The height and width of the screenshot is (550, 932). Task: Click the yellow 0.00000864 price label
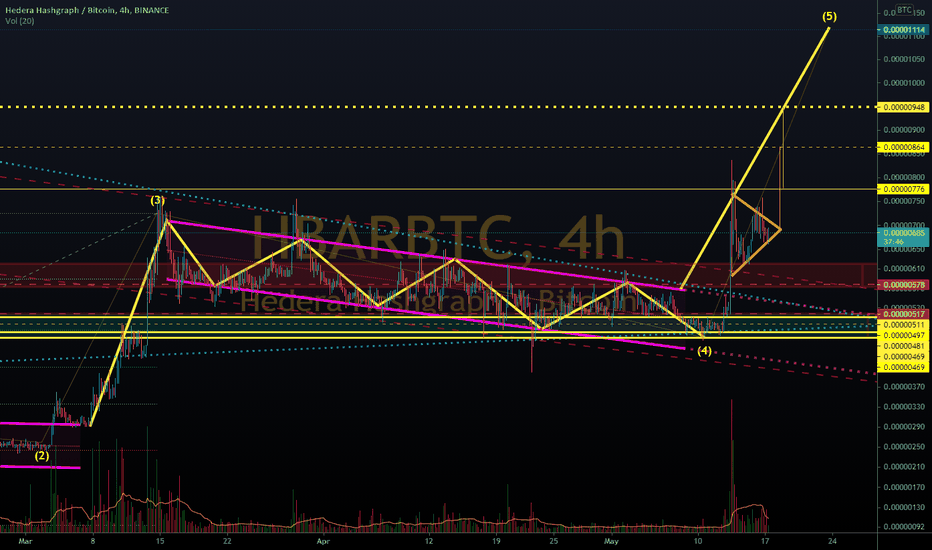point(903,147)
